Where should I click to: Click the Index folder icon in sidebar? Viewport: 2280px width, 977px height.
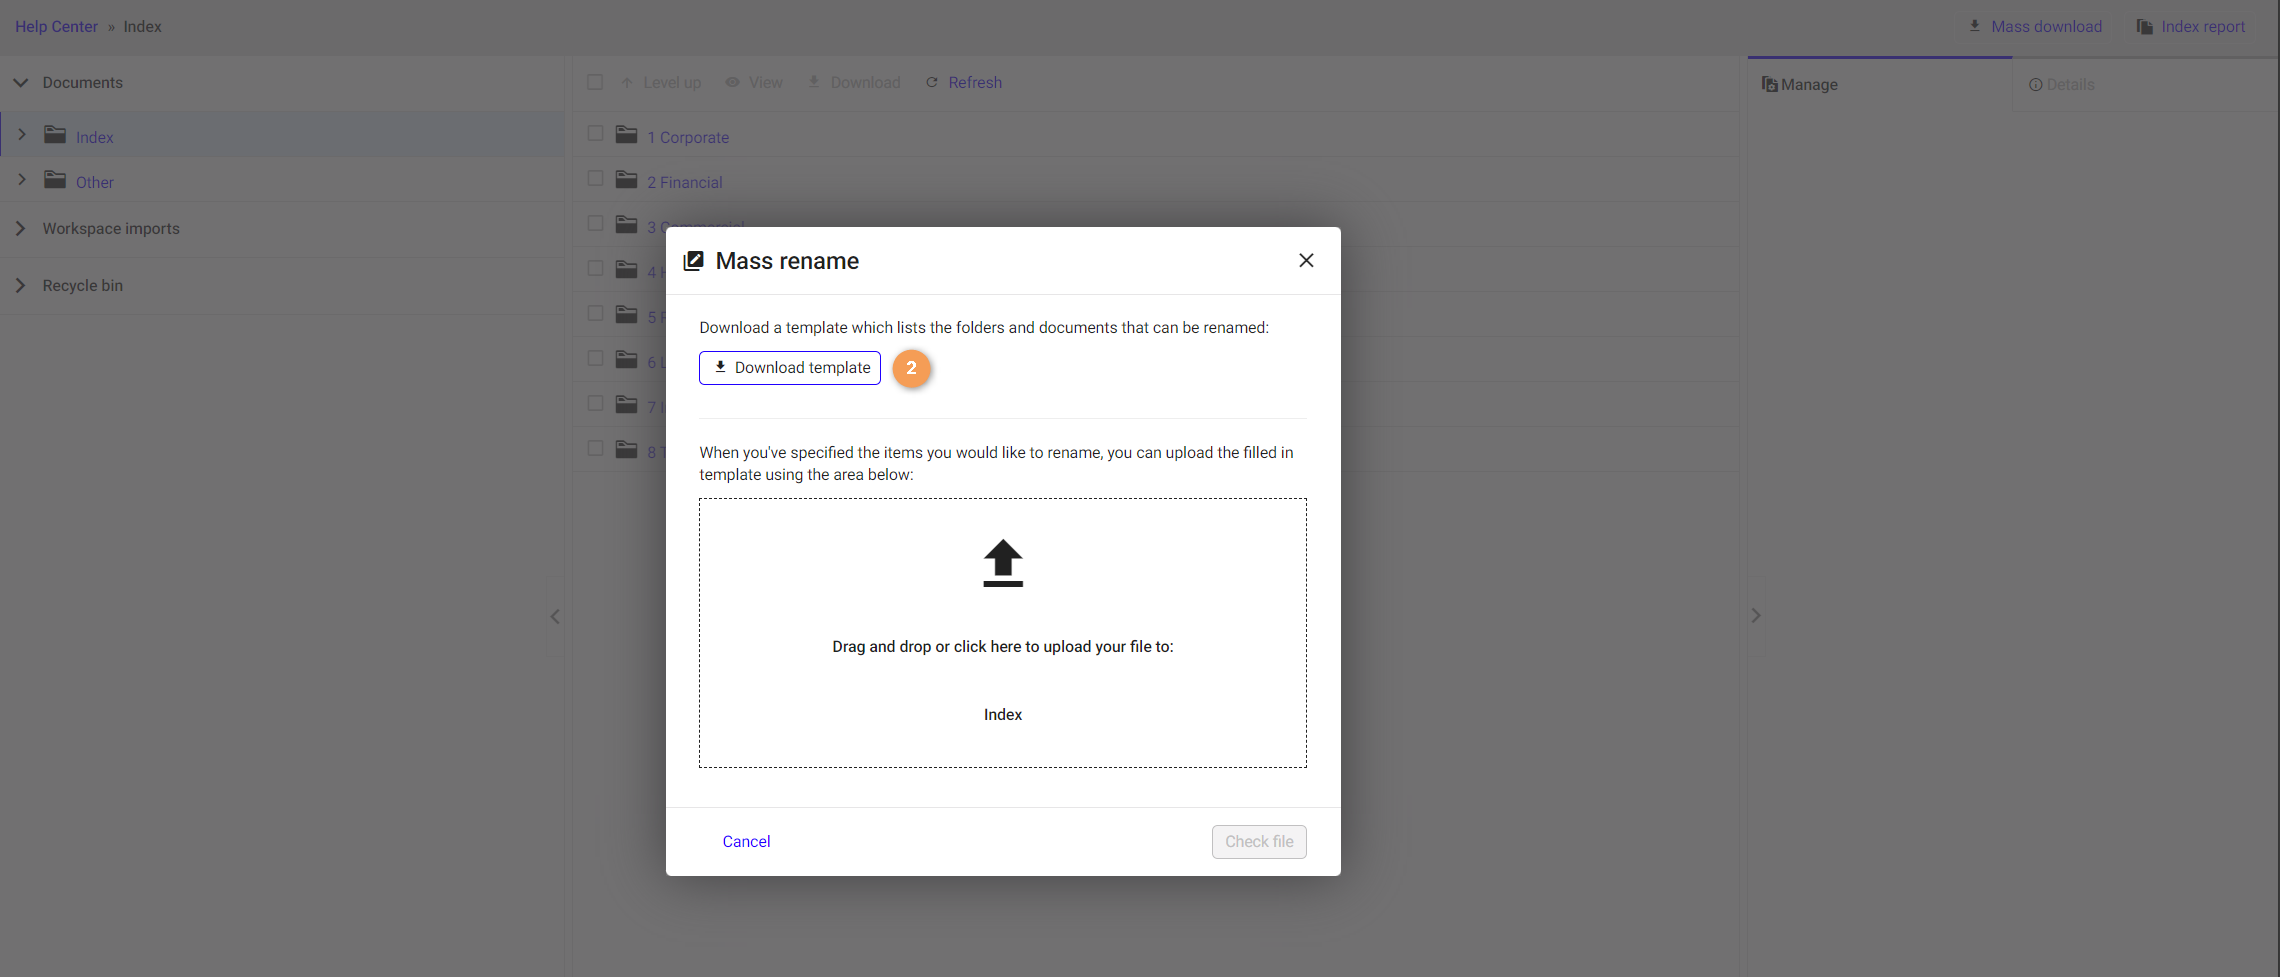click(55, 135)
